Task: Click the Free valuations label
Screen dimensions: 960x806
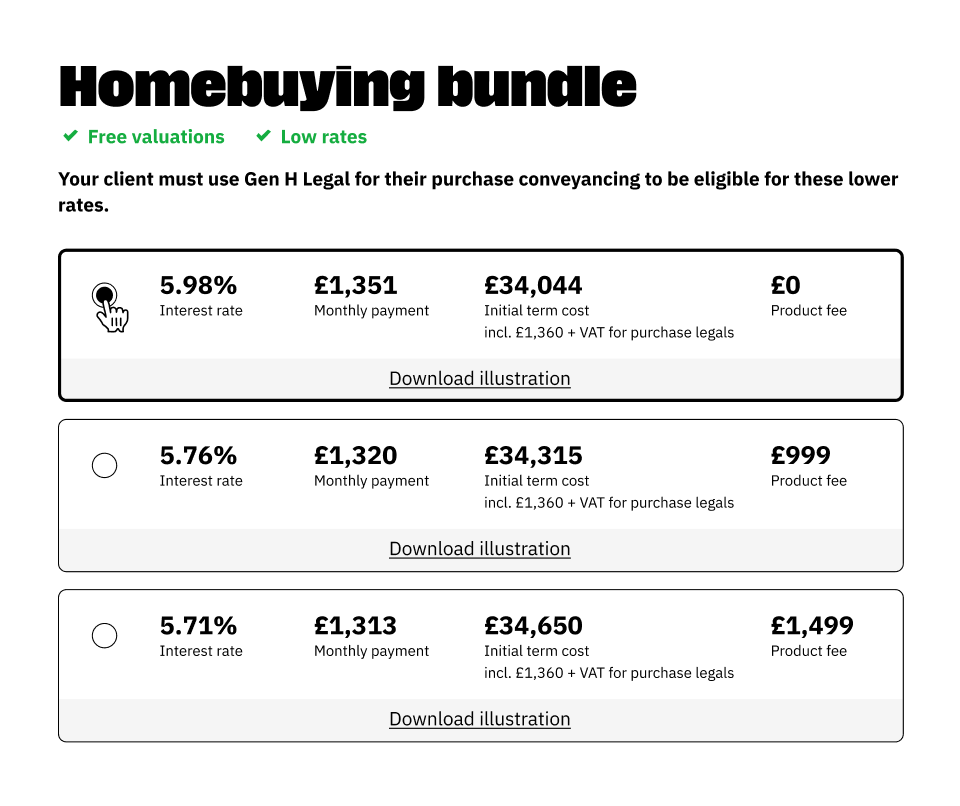Action: 156,137
